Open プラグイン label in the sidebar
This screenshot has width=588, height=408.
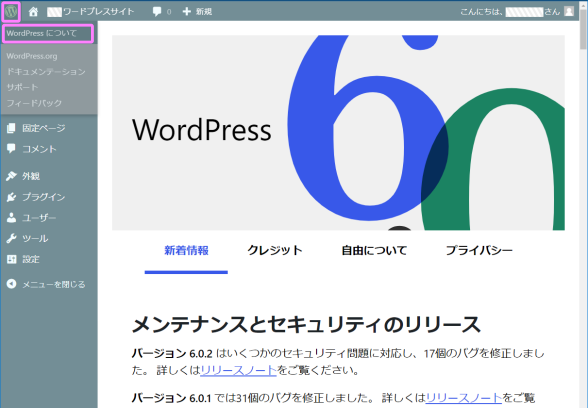[44, 197]
